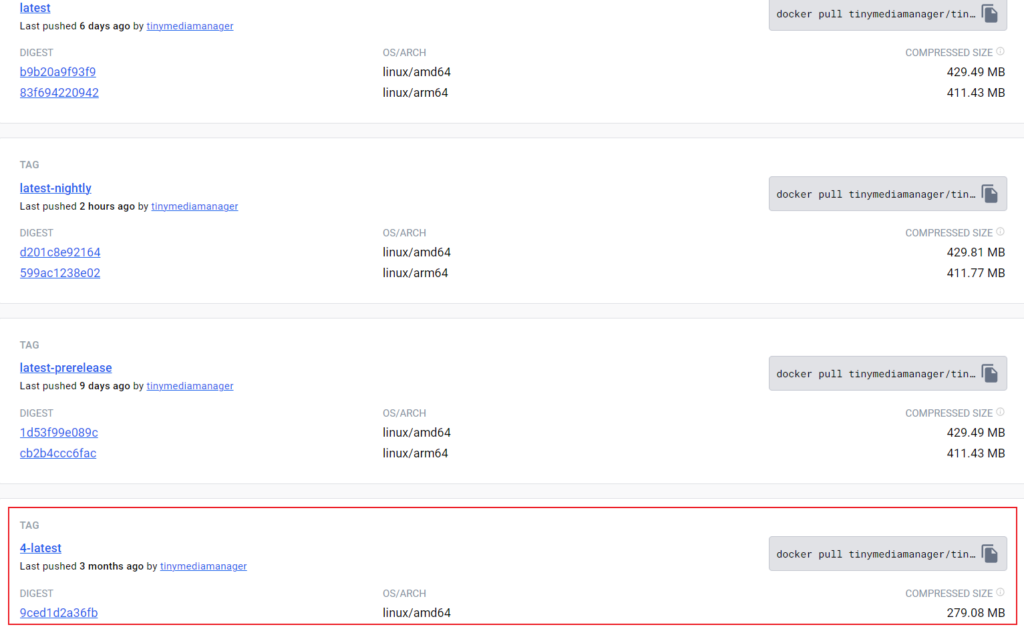This screenshot has height=631, width=1024.
Task: Copy the docker pull command for latest tag
Action: click(989, 14)
